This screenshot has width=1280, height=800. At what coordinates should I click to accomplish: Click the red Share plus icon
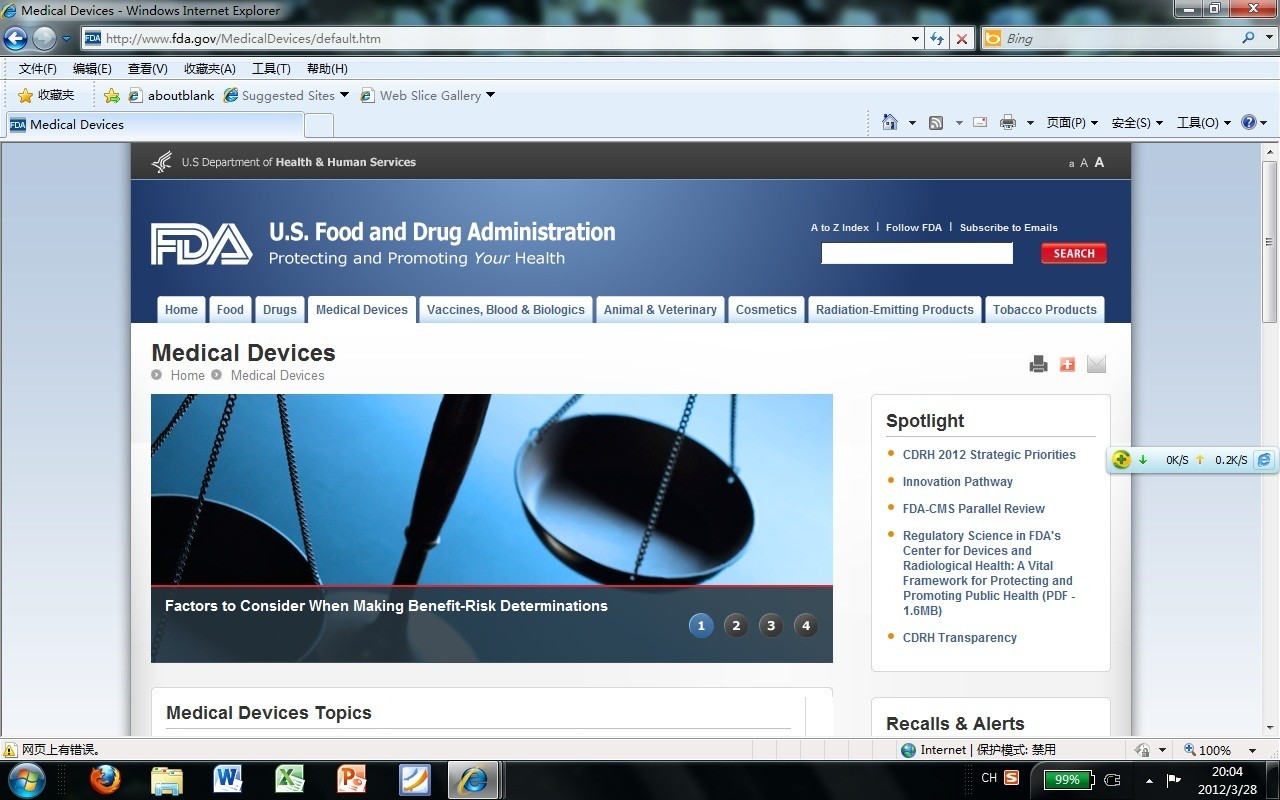pos(1067,364)
